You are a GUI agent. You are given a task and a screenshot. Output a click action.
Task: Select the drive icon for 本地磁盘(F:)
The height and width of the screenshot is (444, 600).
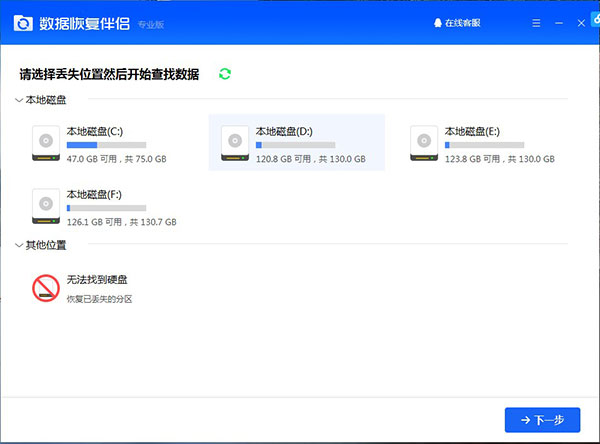point(46,206)
